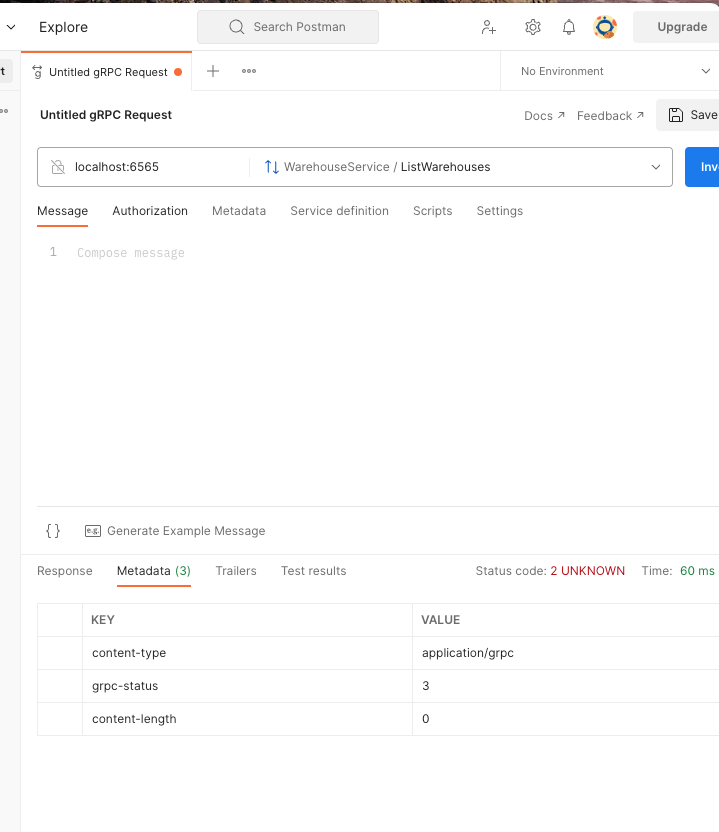Open notifications bell icon
719x832 pixels.
coord(569,27)
